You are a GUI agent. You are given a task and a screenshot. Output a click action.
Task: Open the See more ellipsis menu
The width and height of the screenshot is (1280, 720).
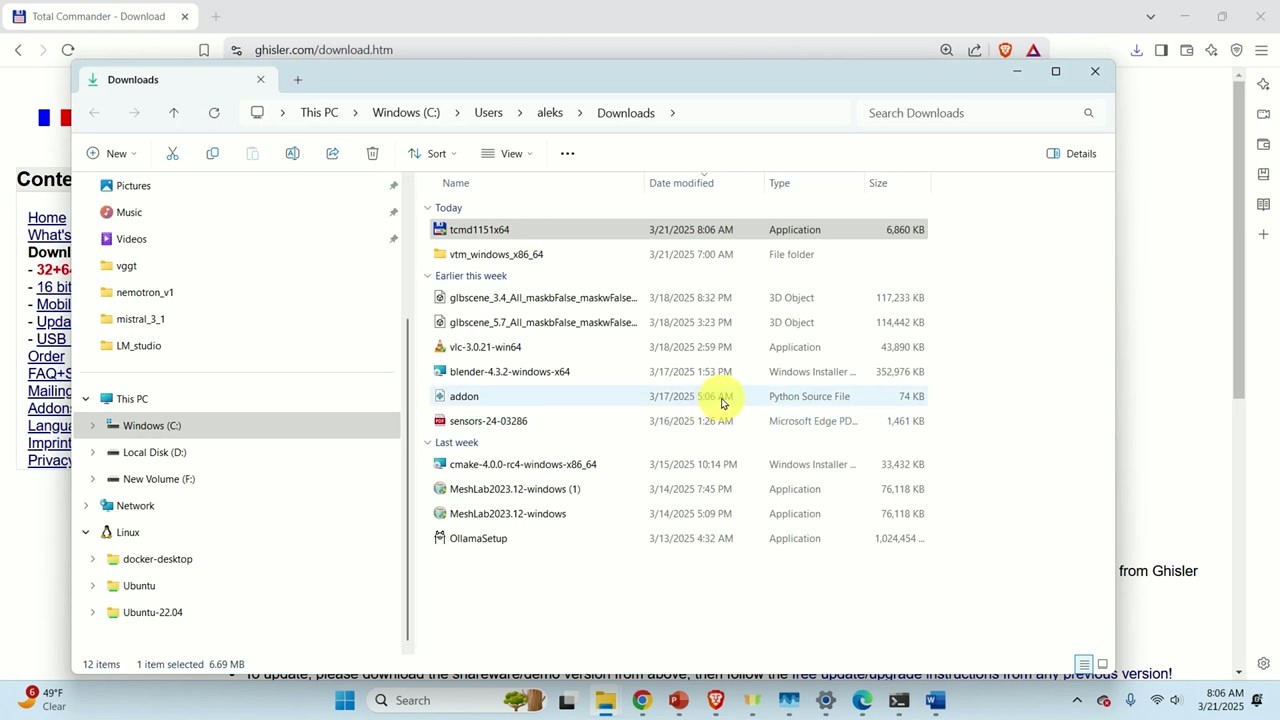click(567, 153)
